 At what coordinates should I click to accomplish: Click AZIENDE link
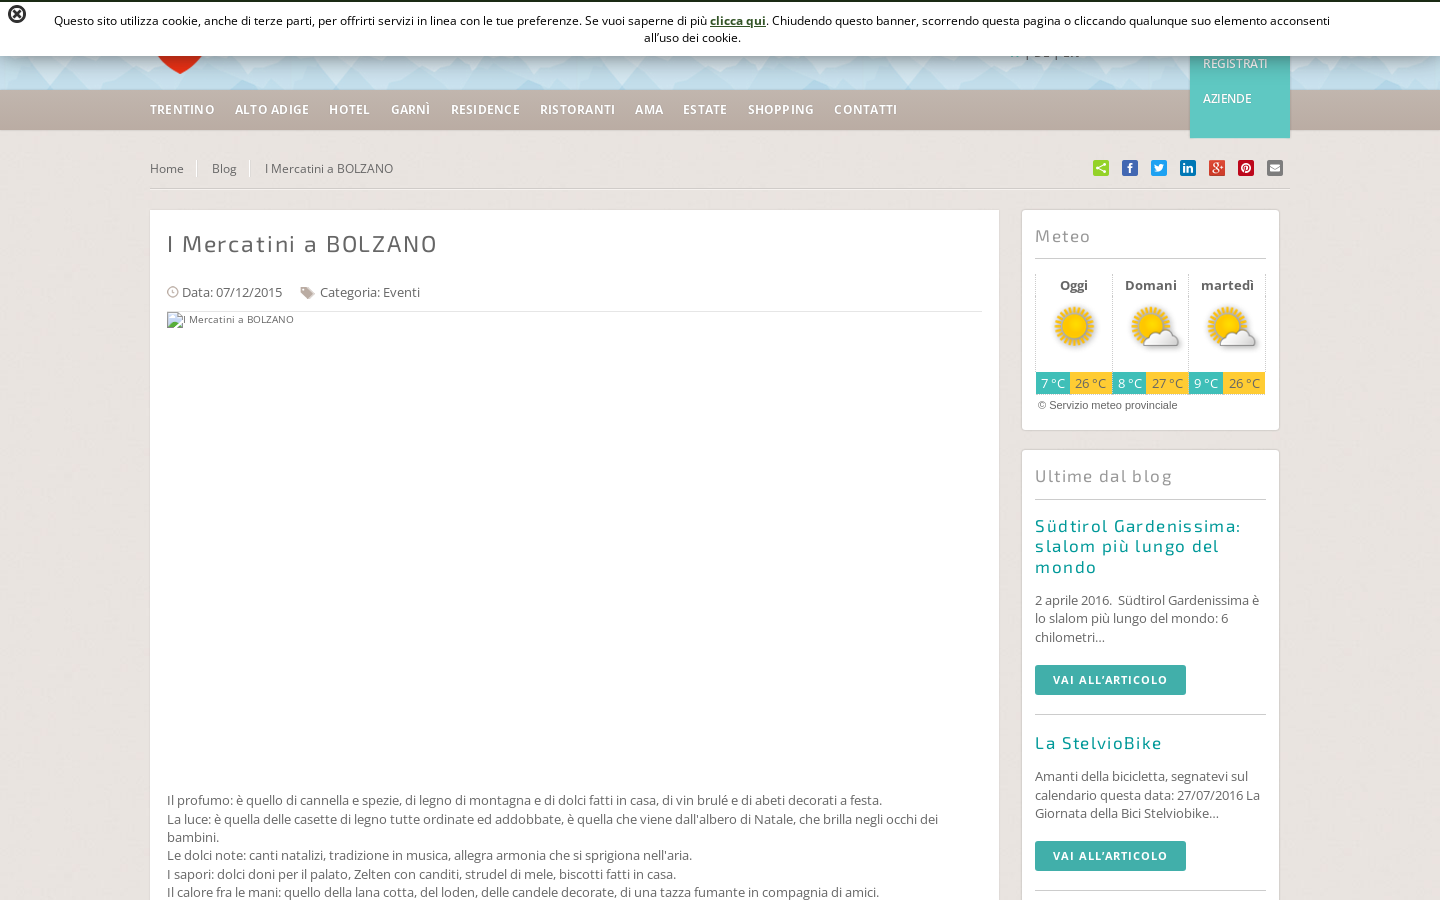point(1227,99)
